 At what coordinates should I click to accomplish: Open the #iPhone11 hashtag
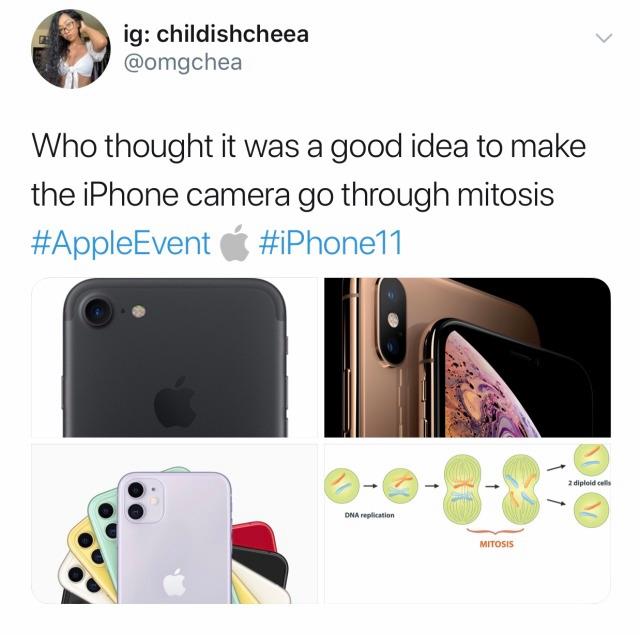pyautogui.click(x=331, y=242)
